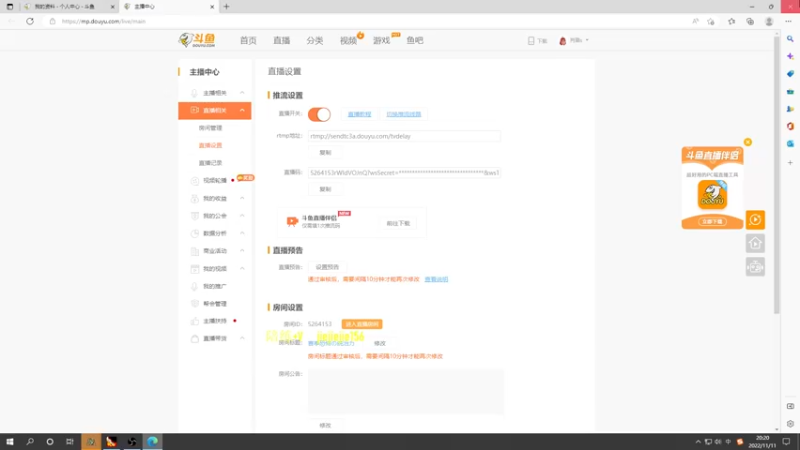This screenshot has height=450, width=800.
Task: Expand the 数据分析 section chevron
Action: [242, 233]
